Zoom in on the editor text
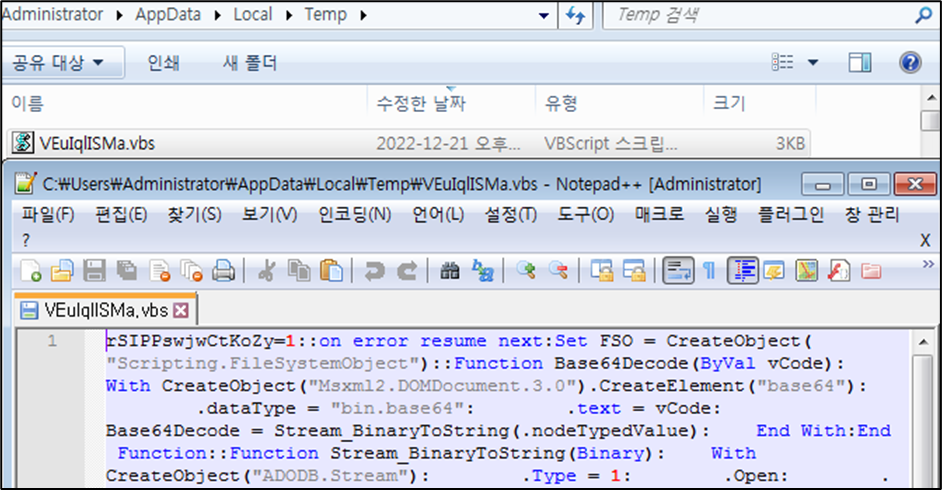The height and width of the screenshot is (490, 942). [x=526, y=271]
